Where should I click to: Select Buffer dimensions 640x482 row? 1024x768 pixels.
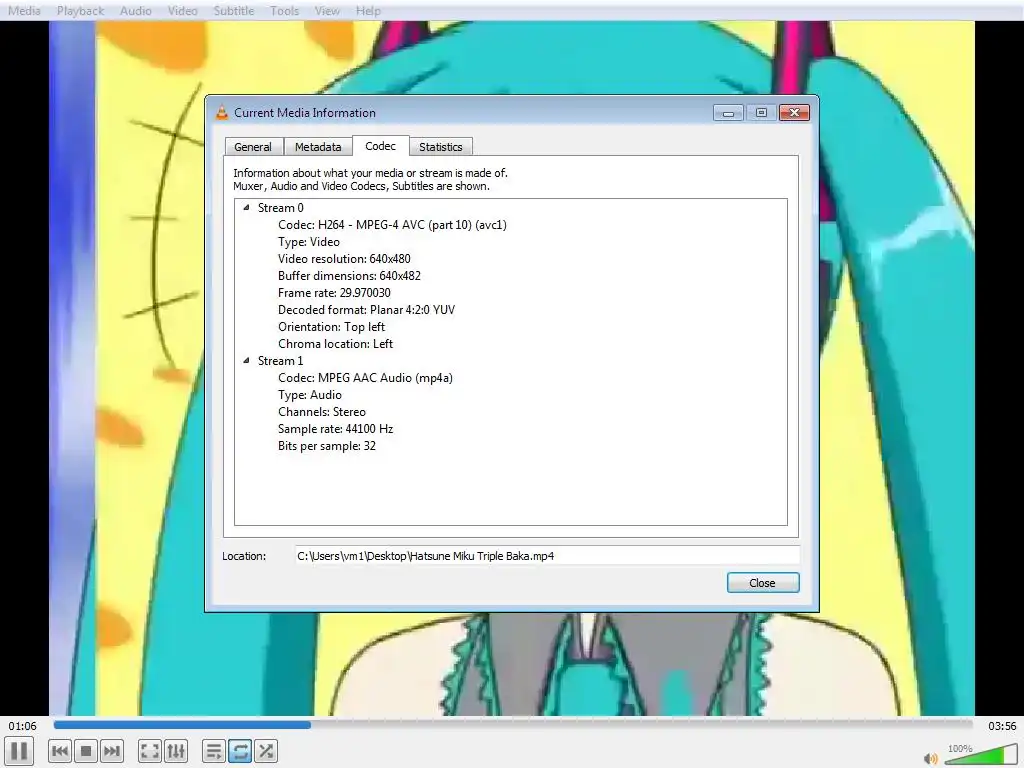[349, 276]
